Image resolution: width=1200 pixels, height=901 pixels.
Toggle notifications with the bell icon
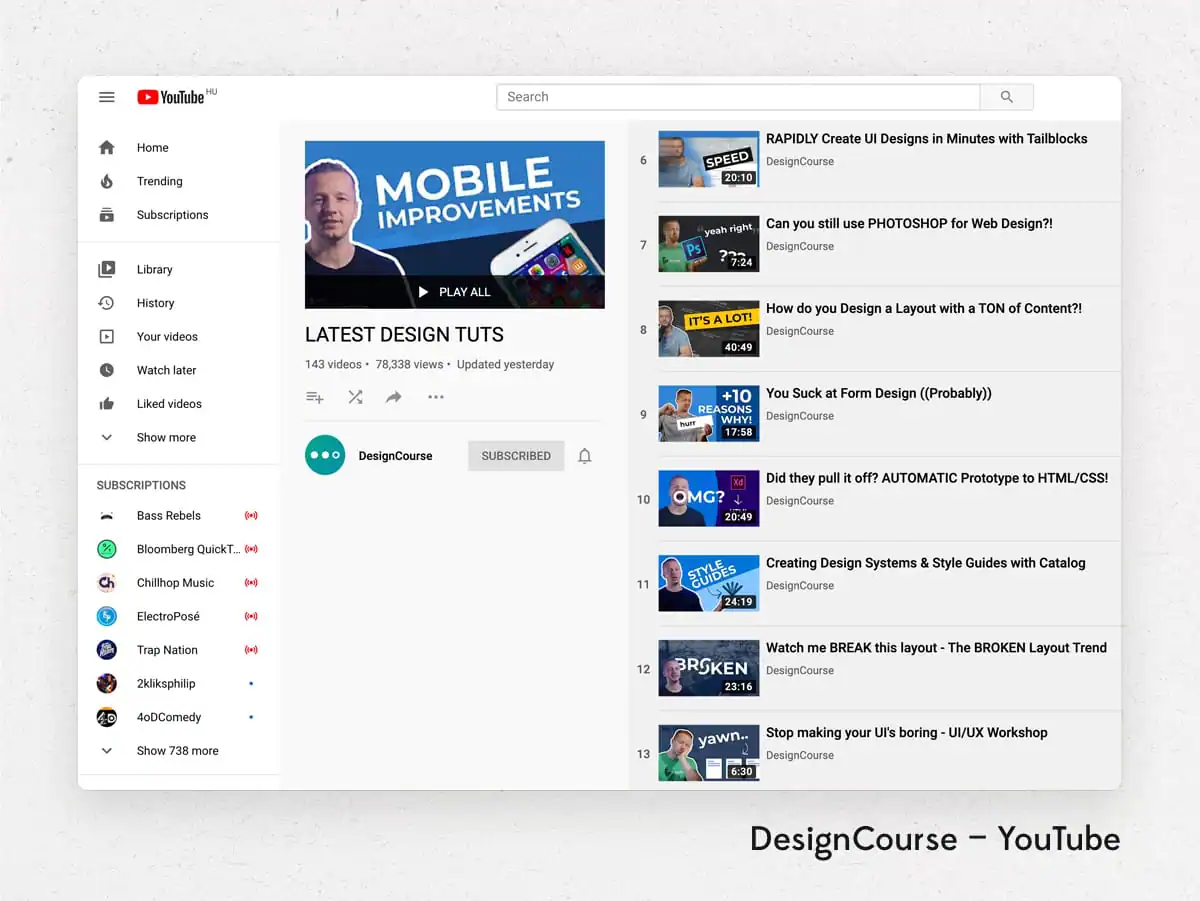(x=585, y=455)
